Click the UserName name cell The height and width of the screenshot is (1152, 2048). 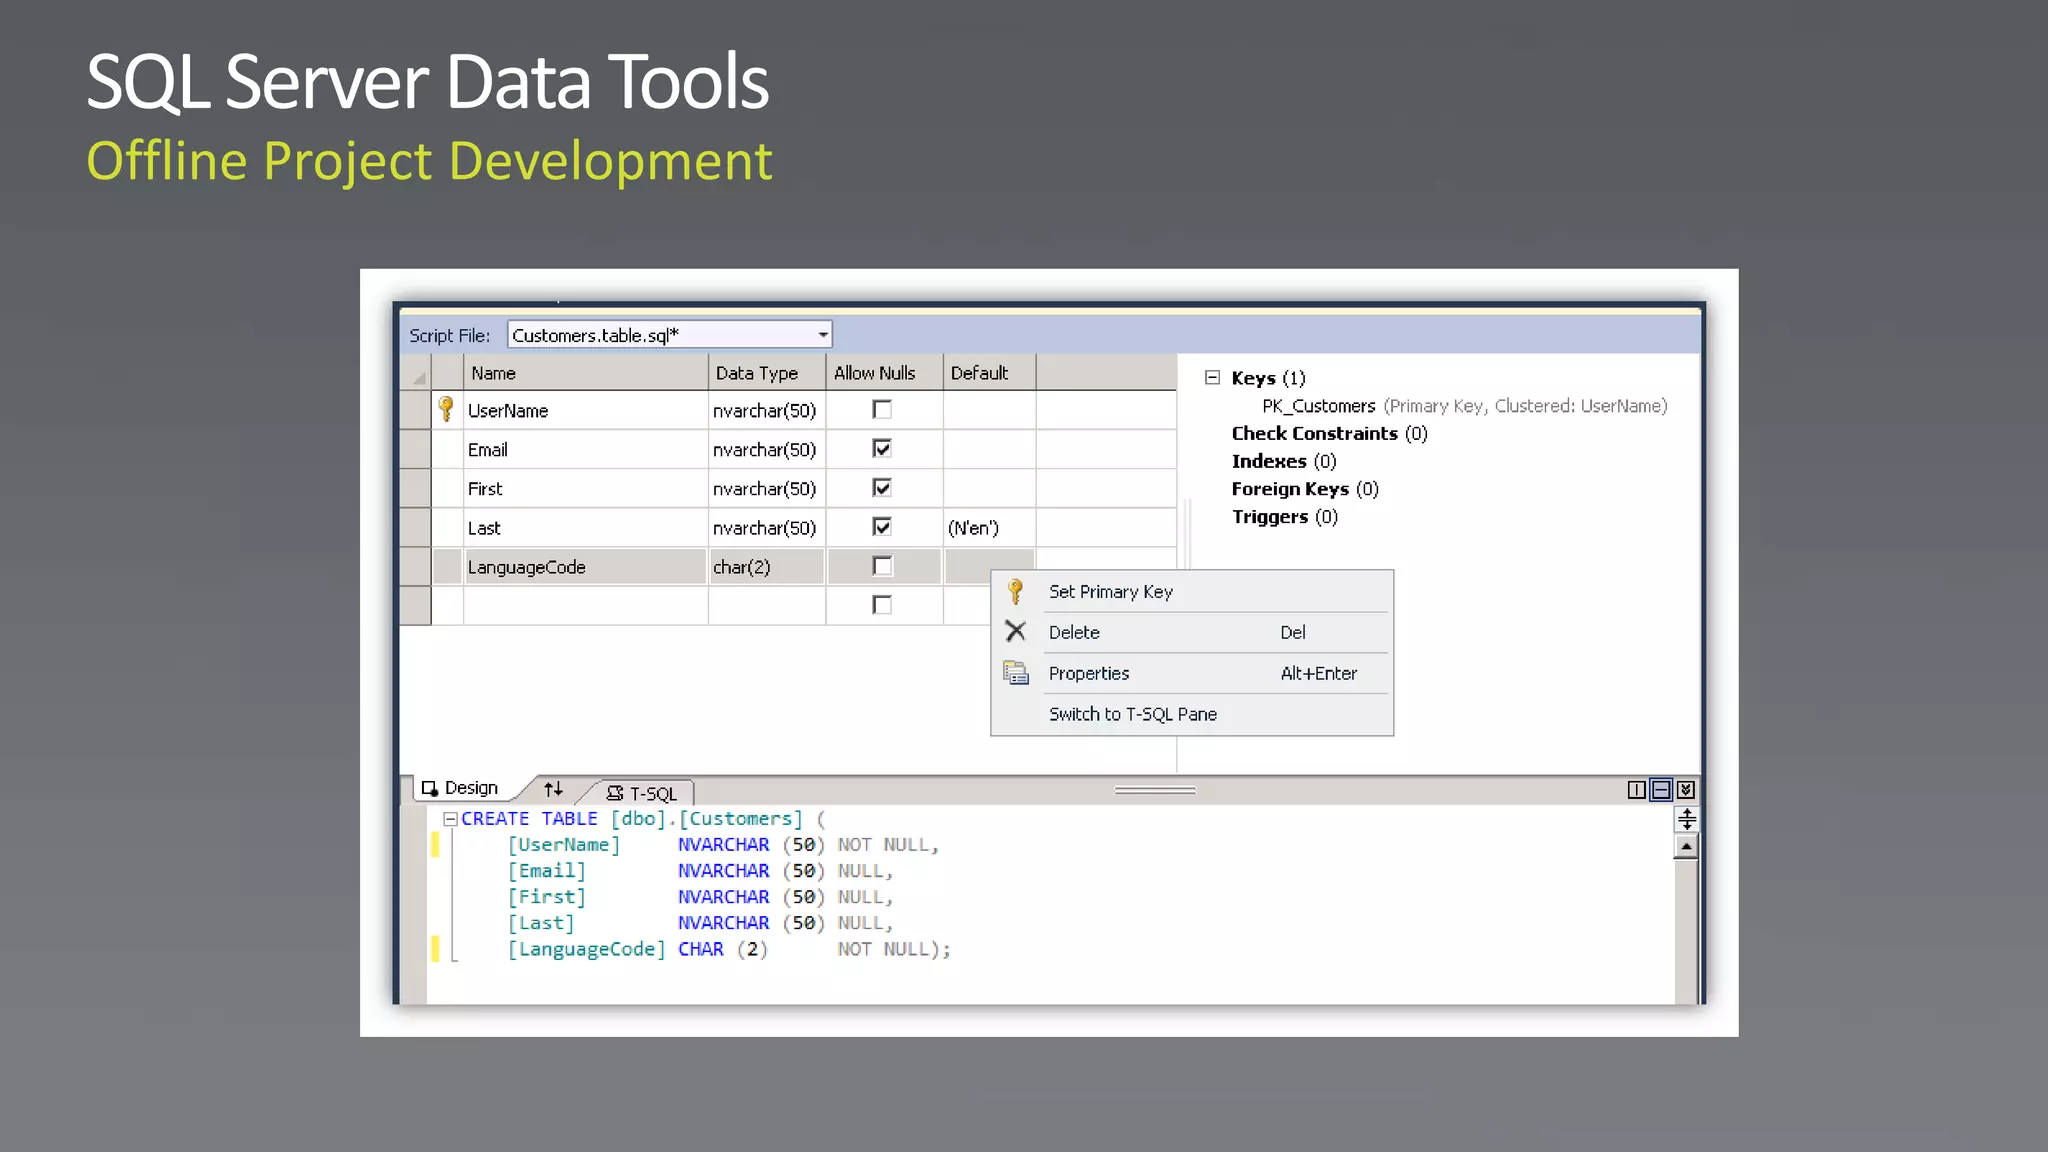(x=585, y=410)
